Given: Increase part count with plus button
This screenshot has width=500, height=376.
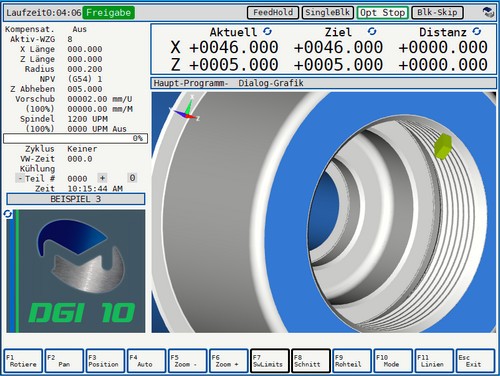Looking at the screenshot, I should [x=102, y=178].
